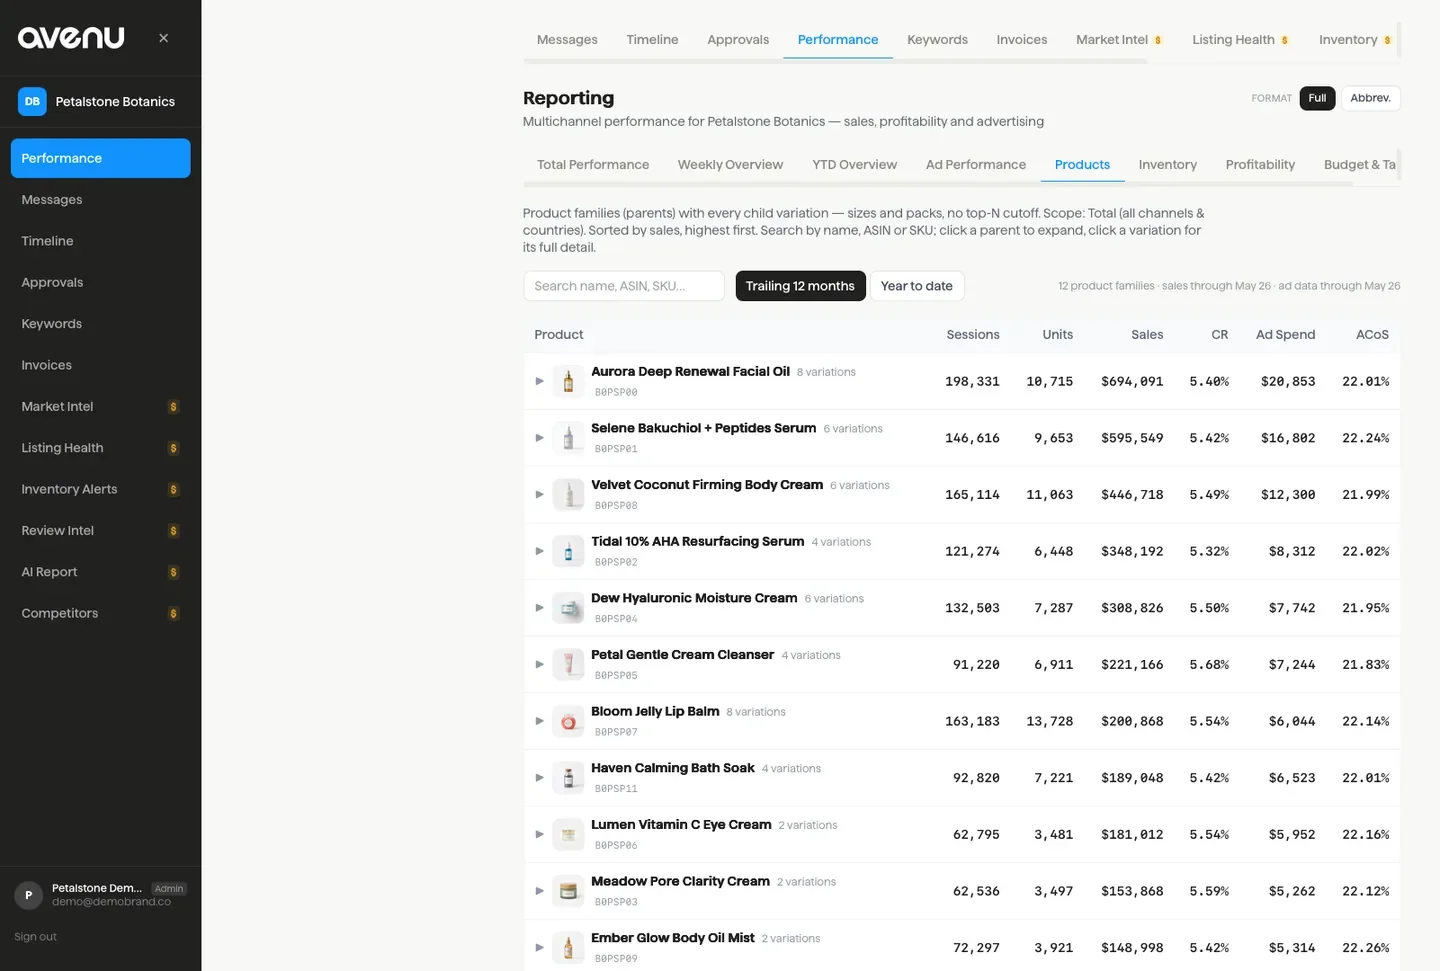Expand Selene Bakuchiol + Peptides Serum variations

(539, 438)
